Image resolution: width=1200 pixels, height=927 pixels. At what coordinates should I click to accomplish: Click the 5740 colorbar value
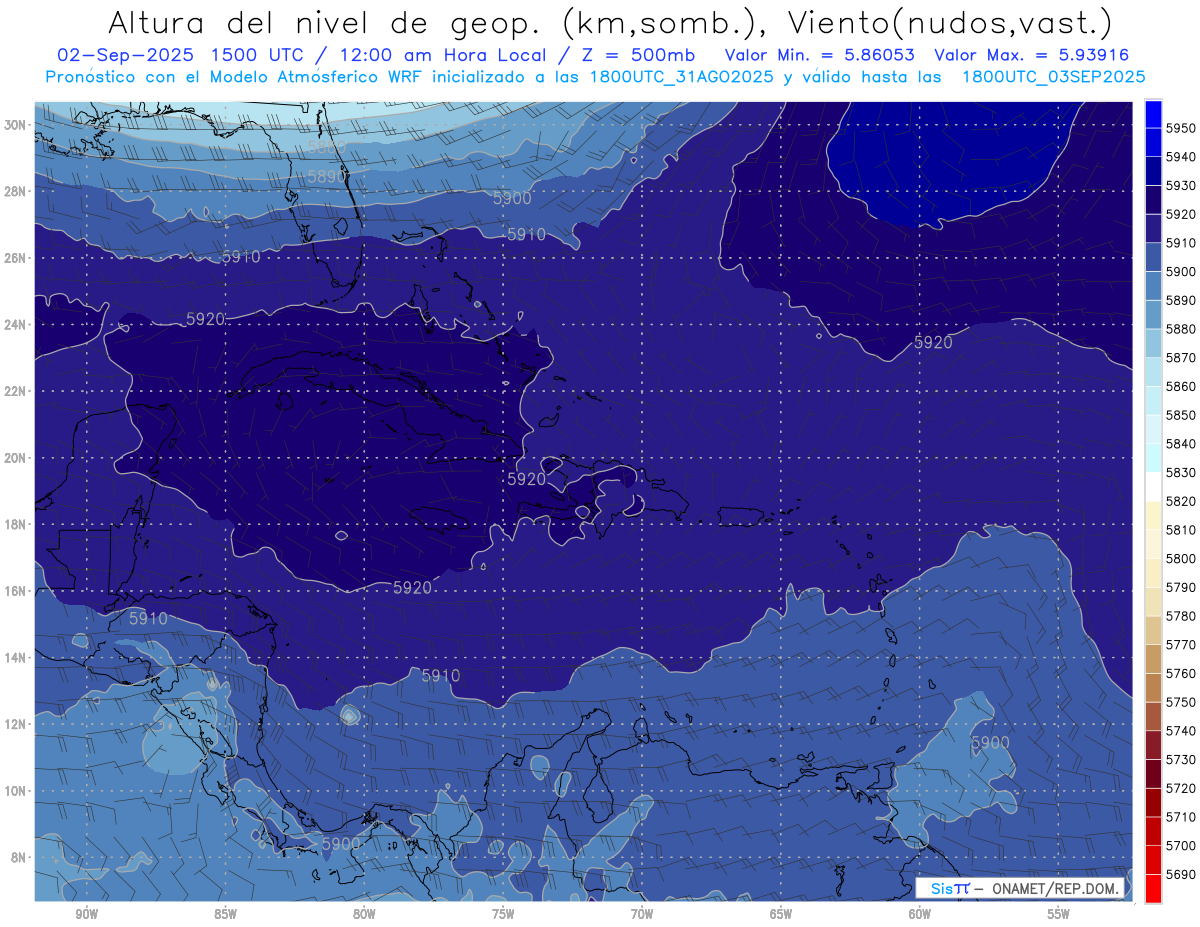pyautogui.click(x=1181, y=731)
